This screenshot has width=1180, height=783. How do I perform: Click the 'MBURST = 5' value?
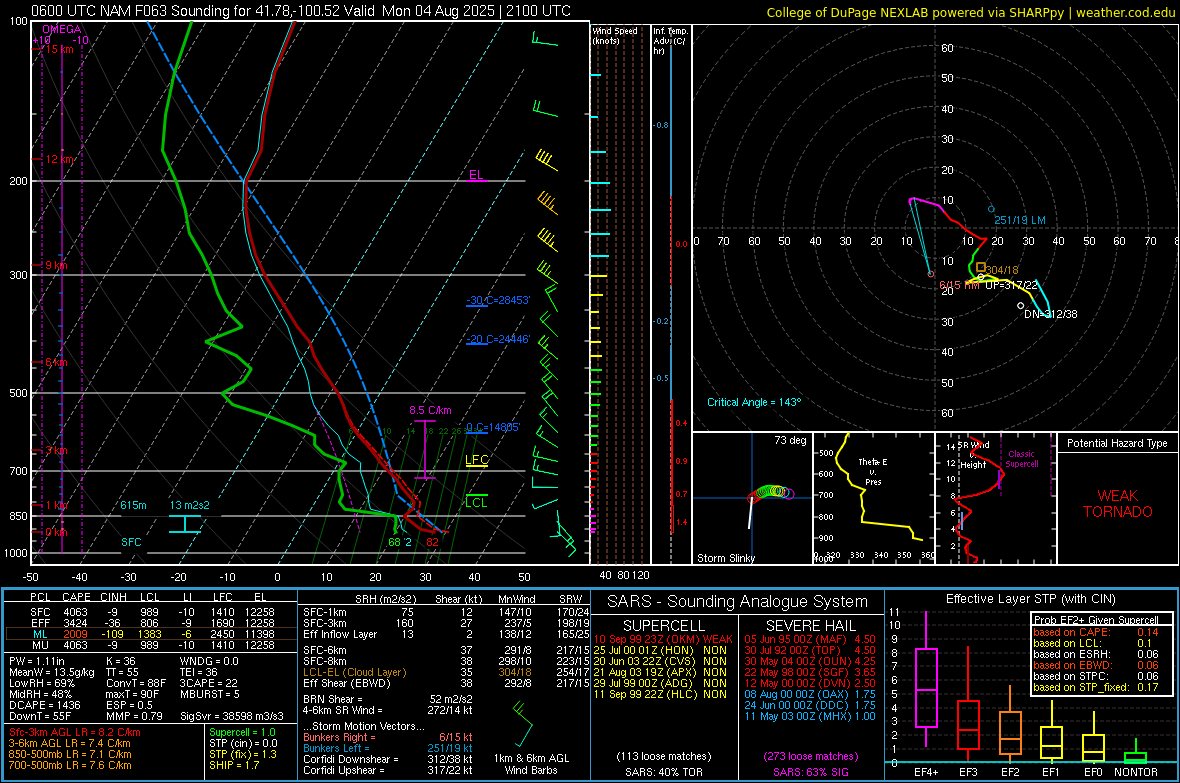tap(209, 694)
